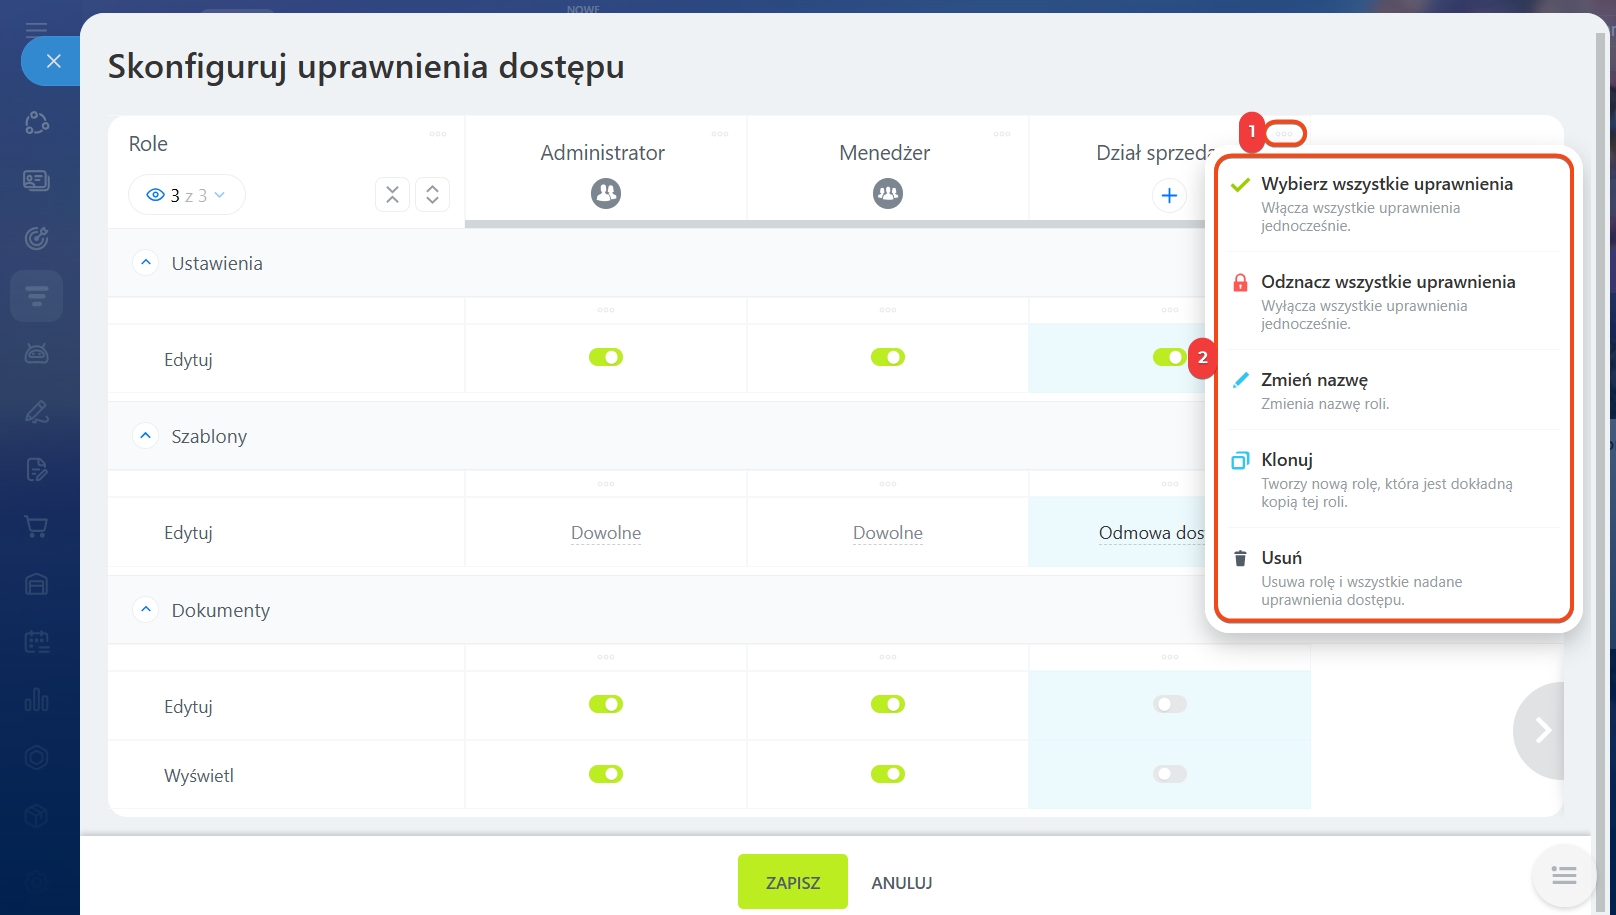Image resolution: width=1616 pixels, height=915 pixels.
Task: Choose 'Klonuj' from the role menu
Action: point(1286,460)
